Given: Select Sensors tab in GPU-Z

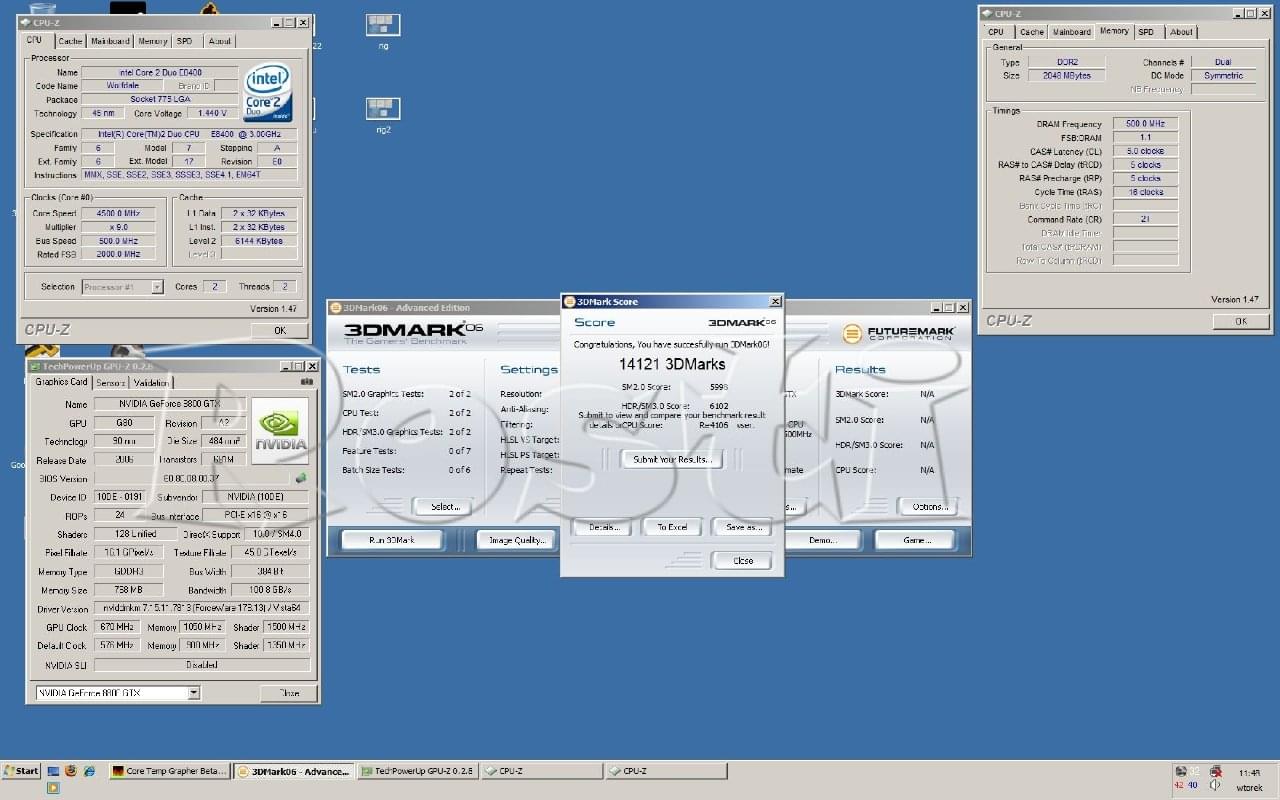Looking at the screenshot, I should click(x=110, y=382).
